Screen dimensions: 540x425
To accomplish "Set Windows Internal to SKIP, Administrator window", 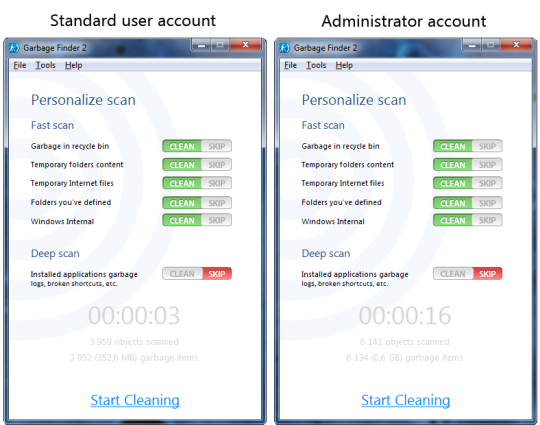I will tap(487, 220).
